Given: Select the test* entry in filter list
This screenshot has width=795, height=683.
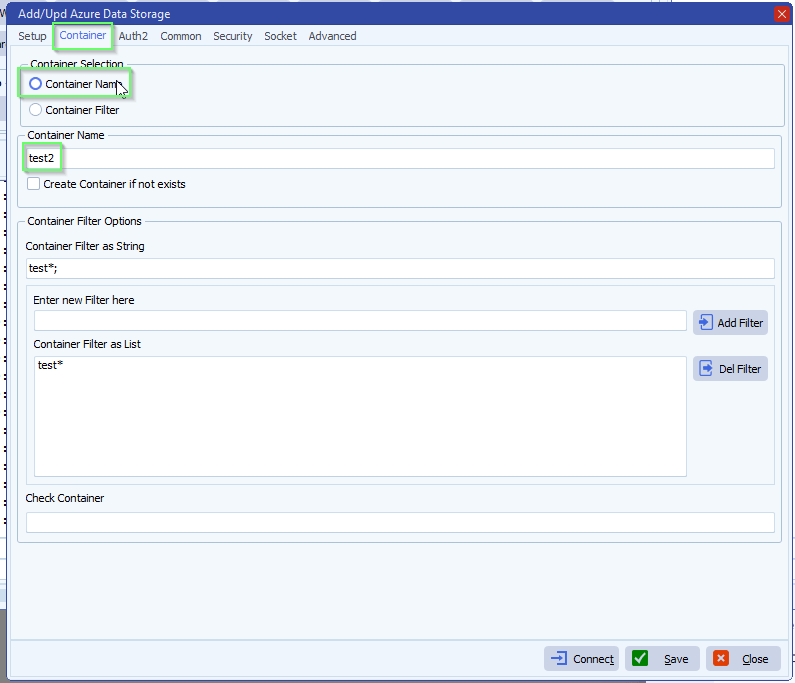Looking at the screenshot, I should [50, 365].
